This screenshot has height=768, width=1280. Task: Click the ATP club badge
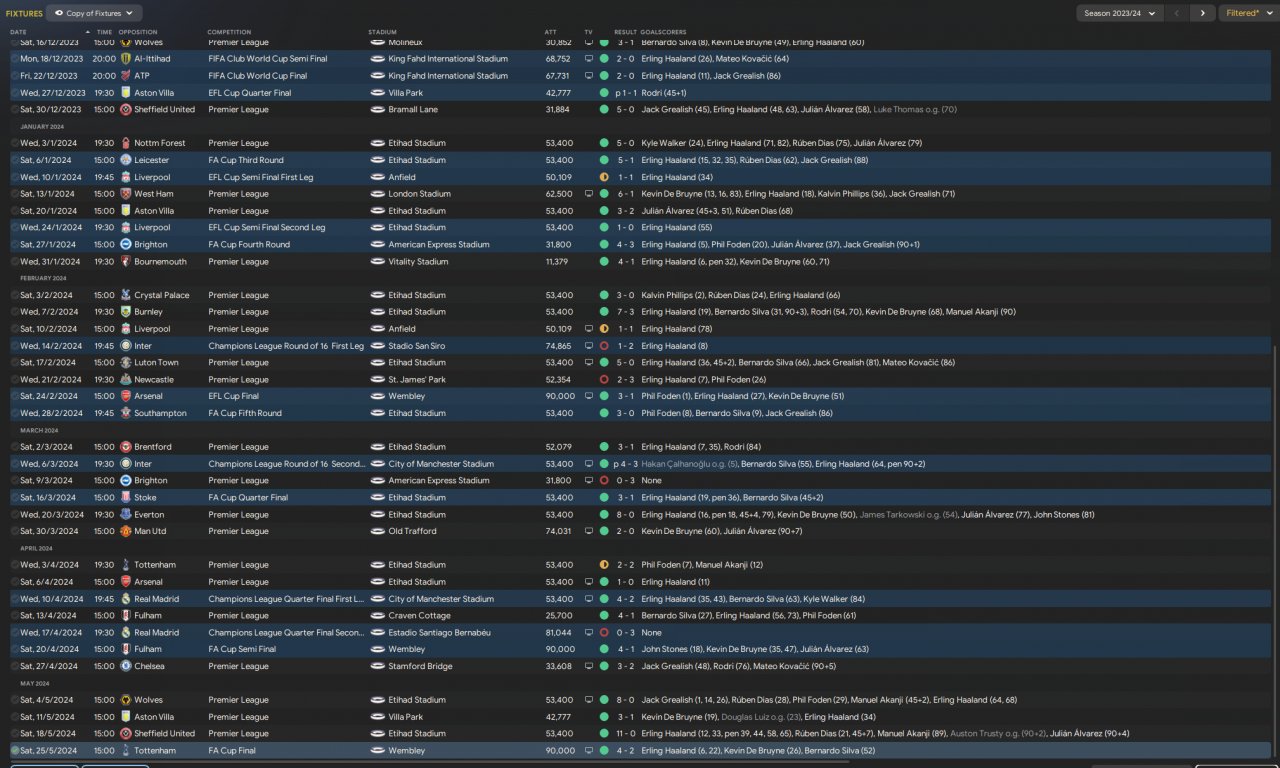(x=125, y=76)
